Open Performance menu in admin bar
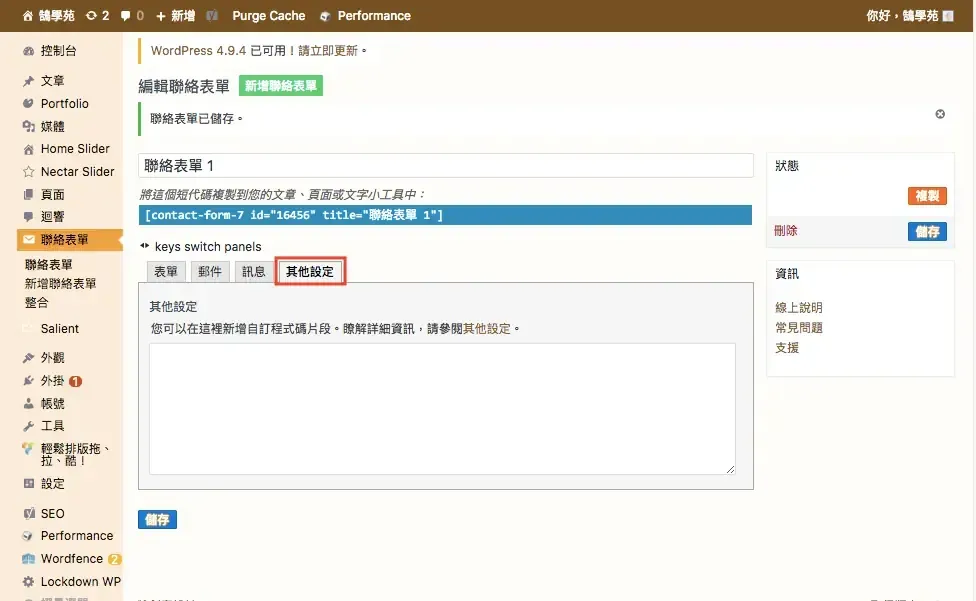Screen dimensions: 976x601 pyautogui.click(x=365, y=16)
